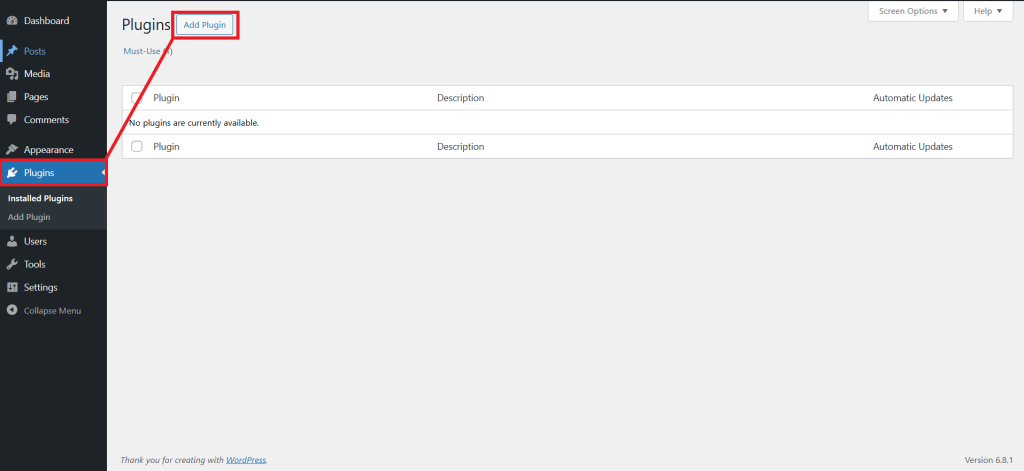Viewport: 1024px width, 471px height.
Task: Expand the Help dropdown tab
Action: [x=988, y=11]
